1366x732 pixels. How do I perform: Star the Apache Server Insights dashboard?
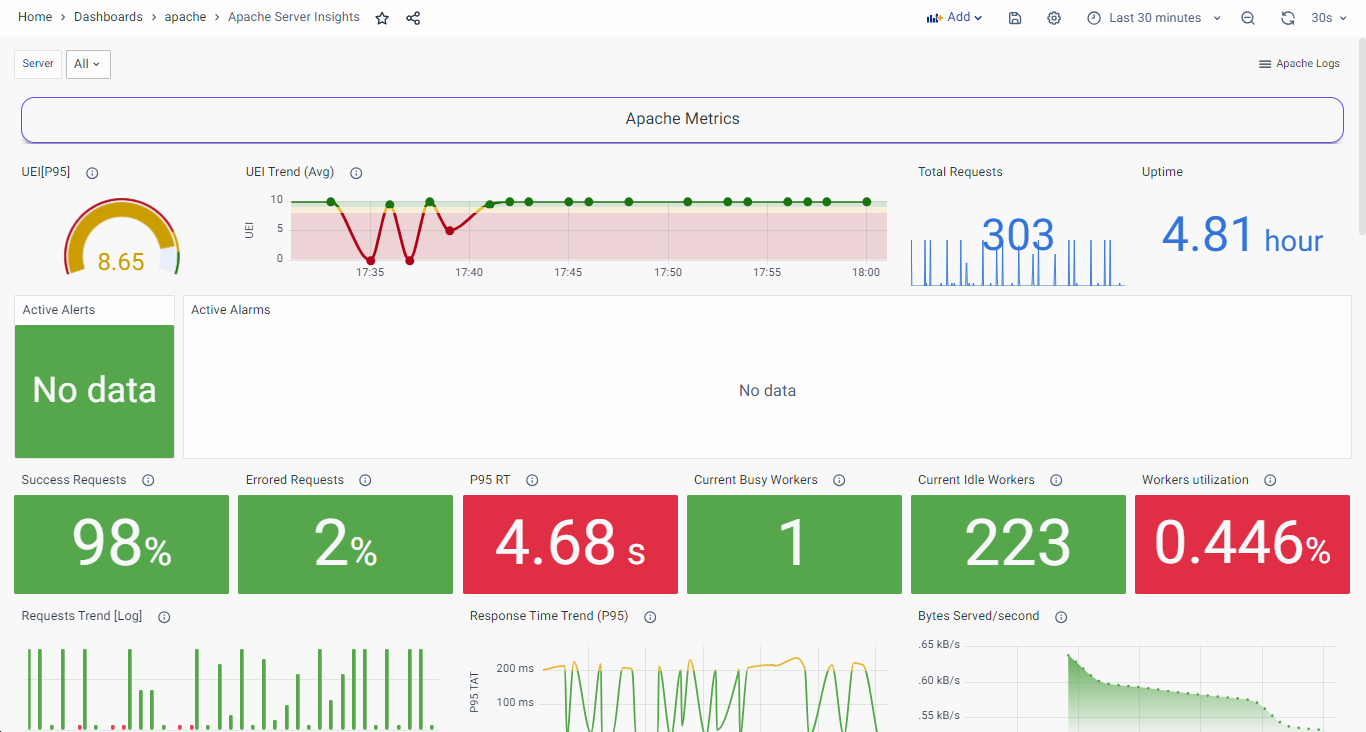(x=382, y=18)
